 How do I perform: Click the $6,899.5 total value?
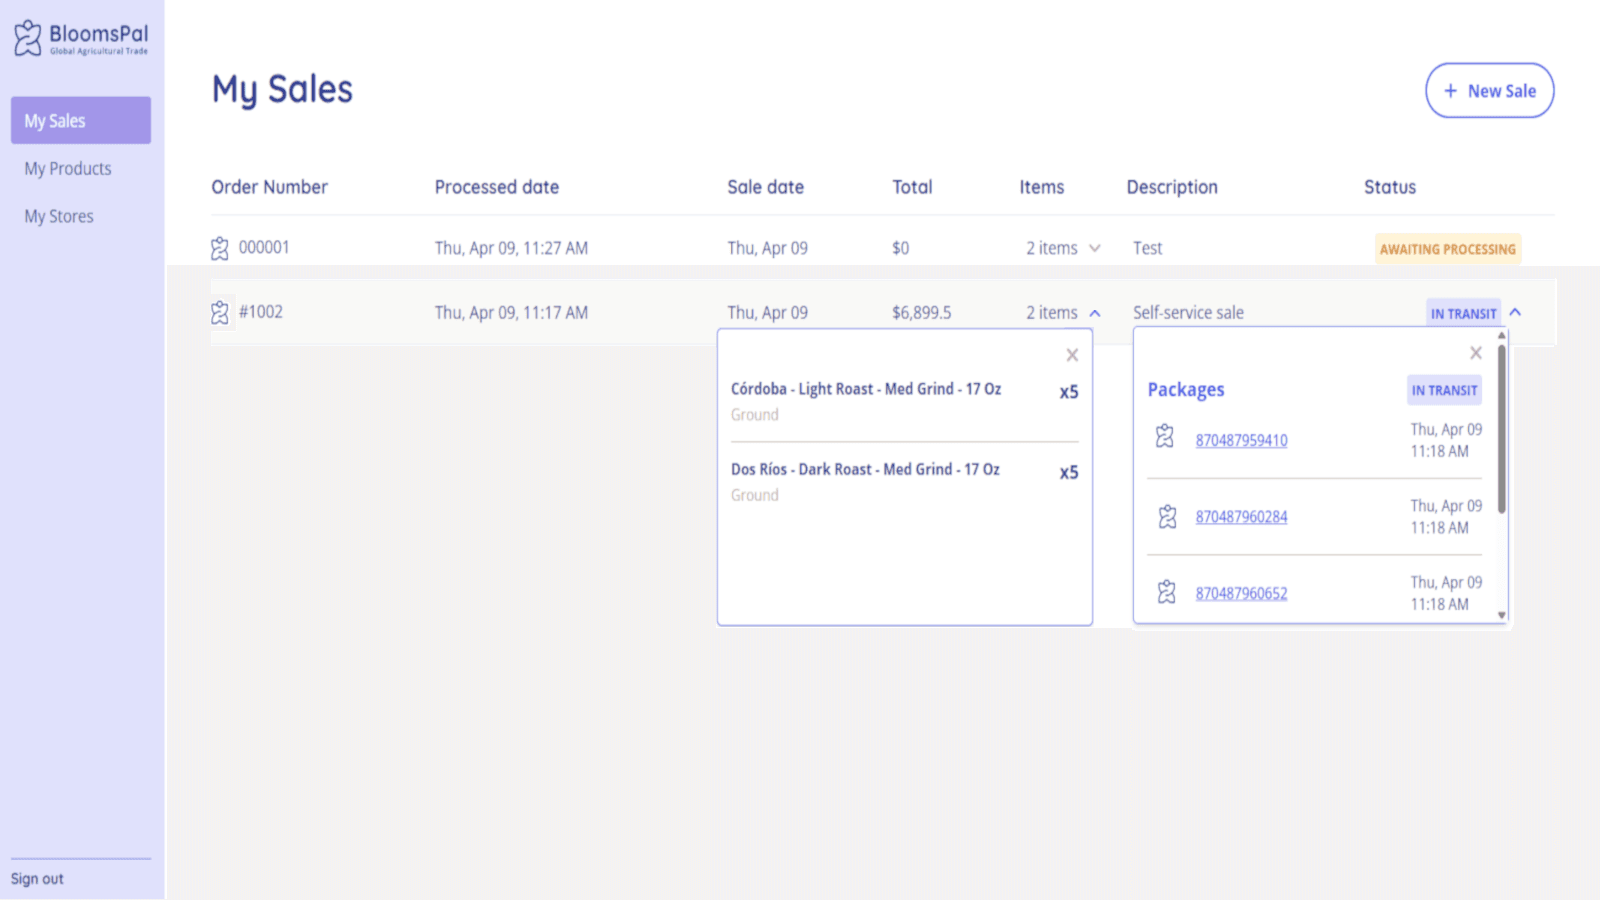[x=922, y=313]
